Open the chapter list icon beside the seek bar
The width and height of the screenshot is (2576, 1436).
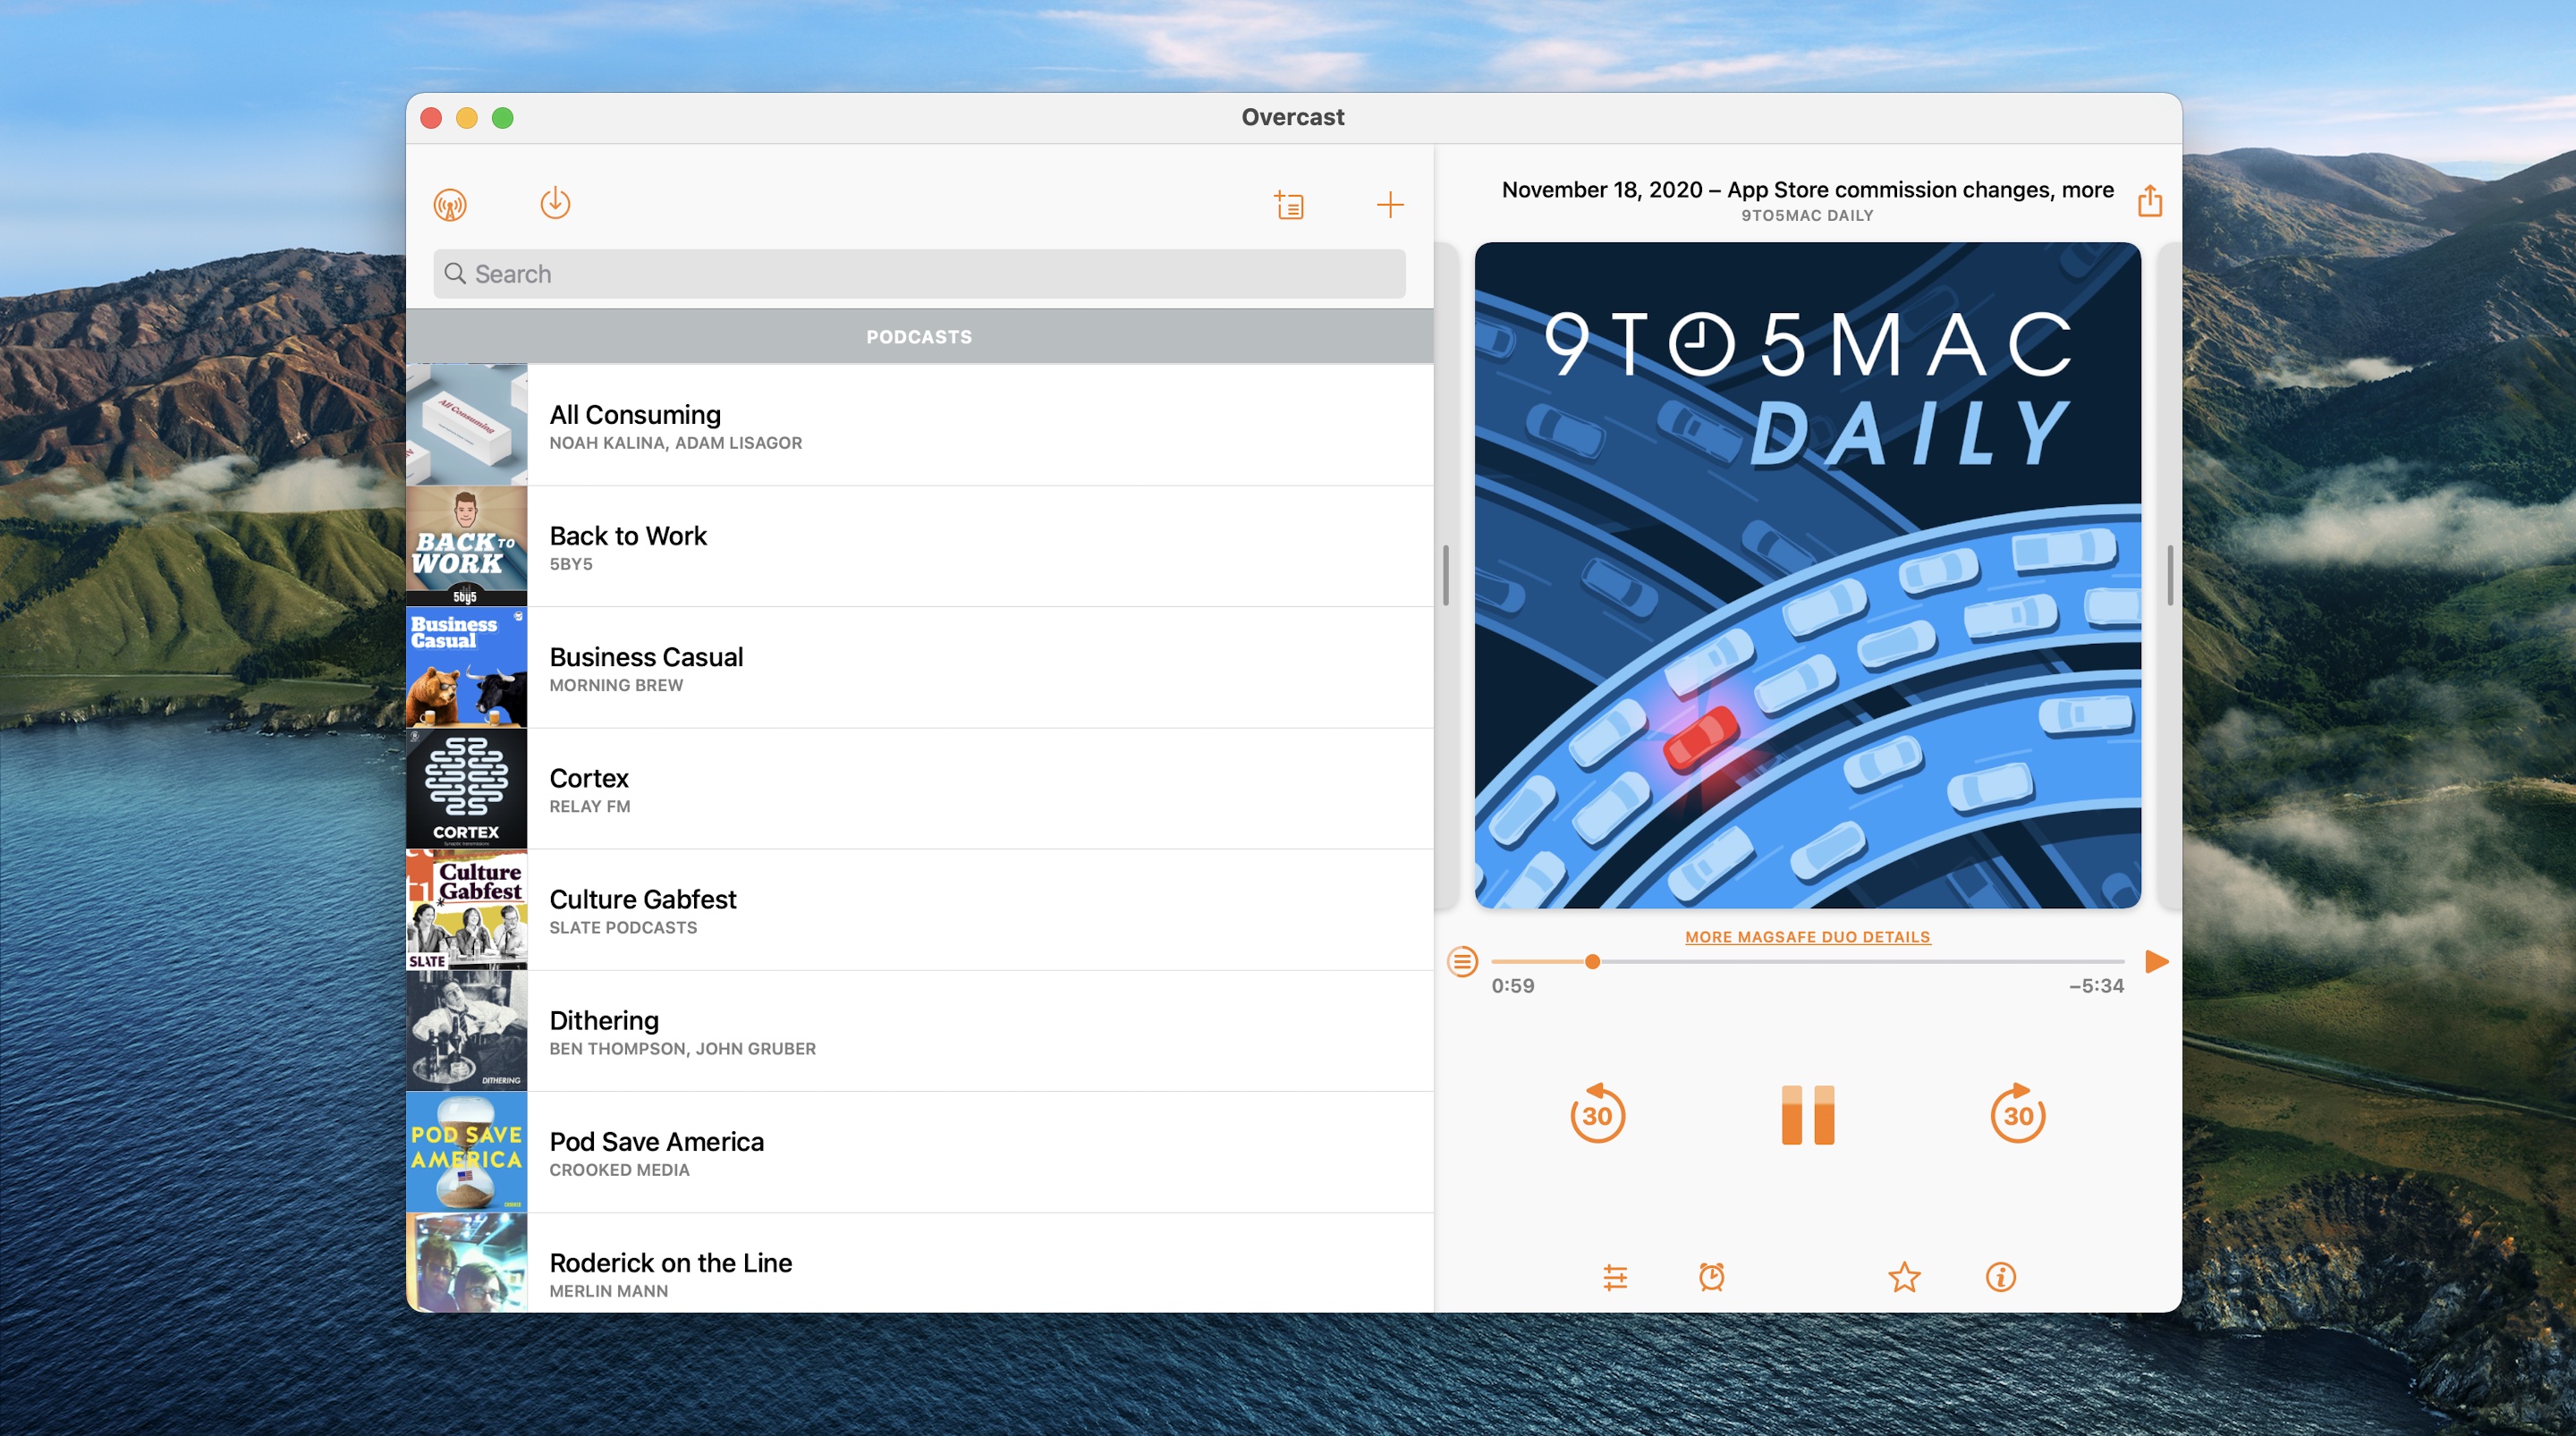pos(1461,961)
